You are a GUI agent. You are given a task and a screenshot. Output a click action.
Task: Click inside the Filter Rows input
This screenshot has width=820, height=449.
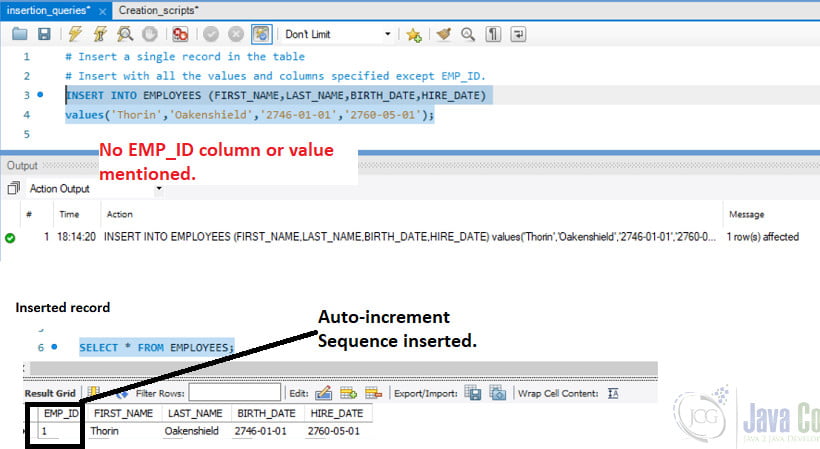coord(235,393)
